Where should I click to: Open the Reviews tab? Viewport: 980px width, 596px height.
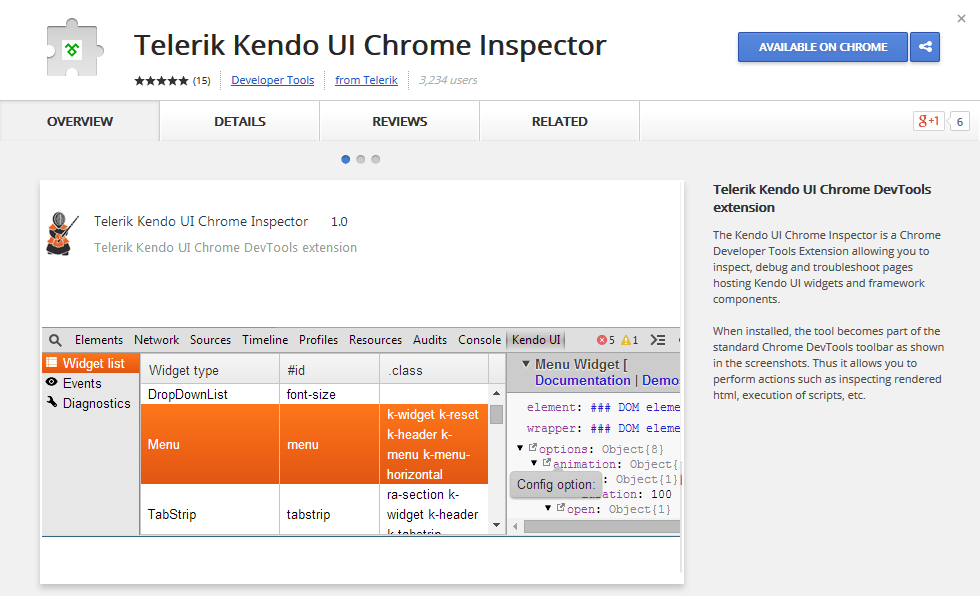click(400, 121)
